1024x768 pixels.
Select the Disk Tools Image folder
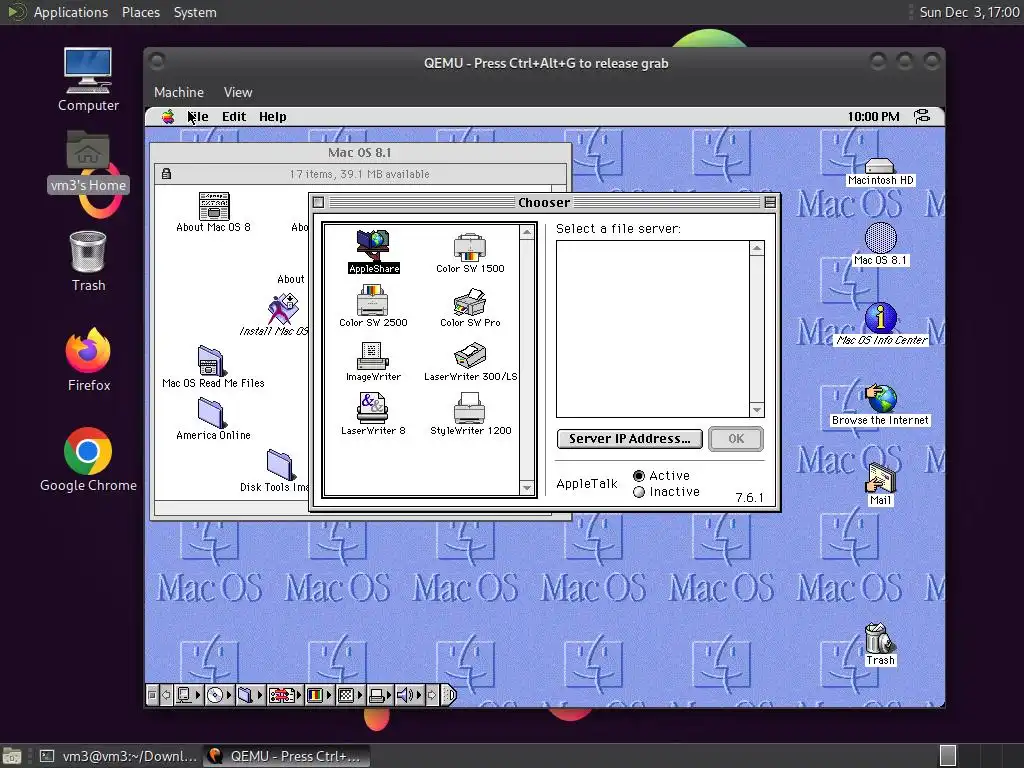280,470
